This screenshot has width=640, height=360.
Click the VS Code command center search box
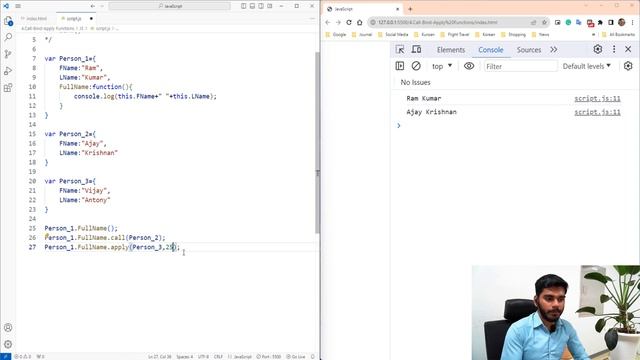(169, 6)
